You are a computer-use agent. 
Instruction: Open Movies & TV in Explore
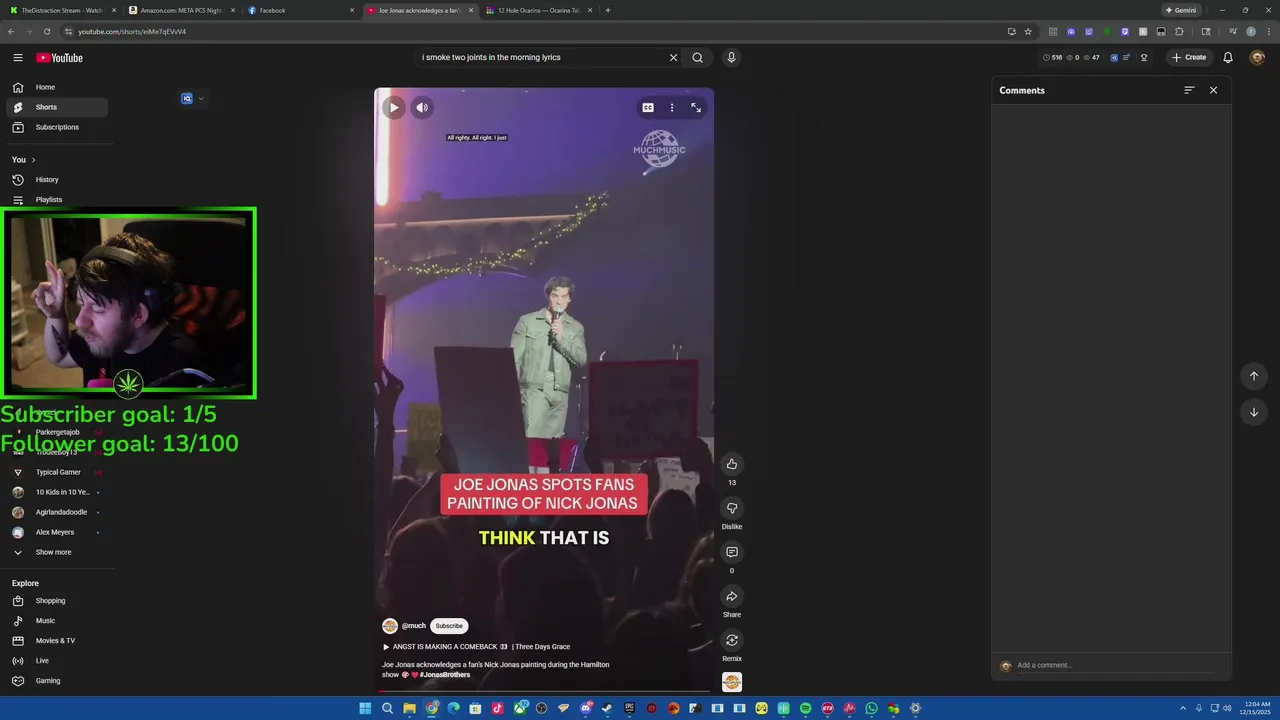coord(57,641)
